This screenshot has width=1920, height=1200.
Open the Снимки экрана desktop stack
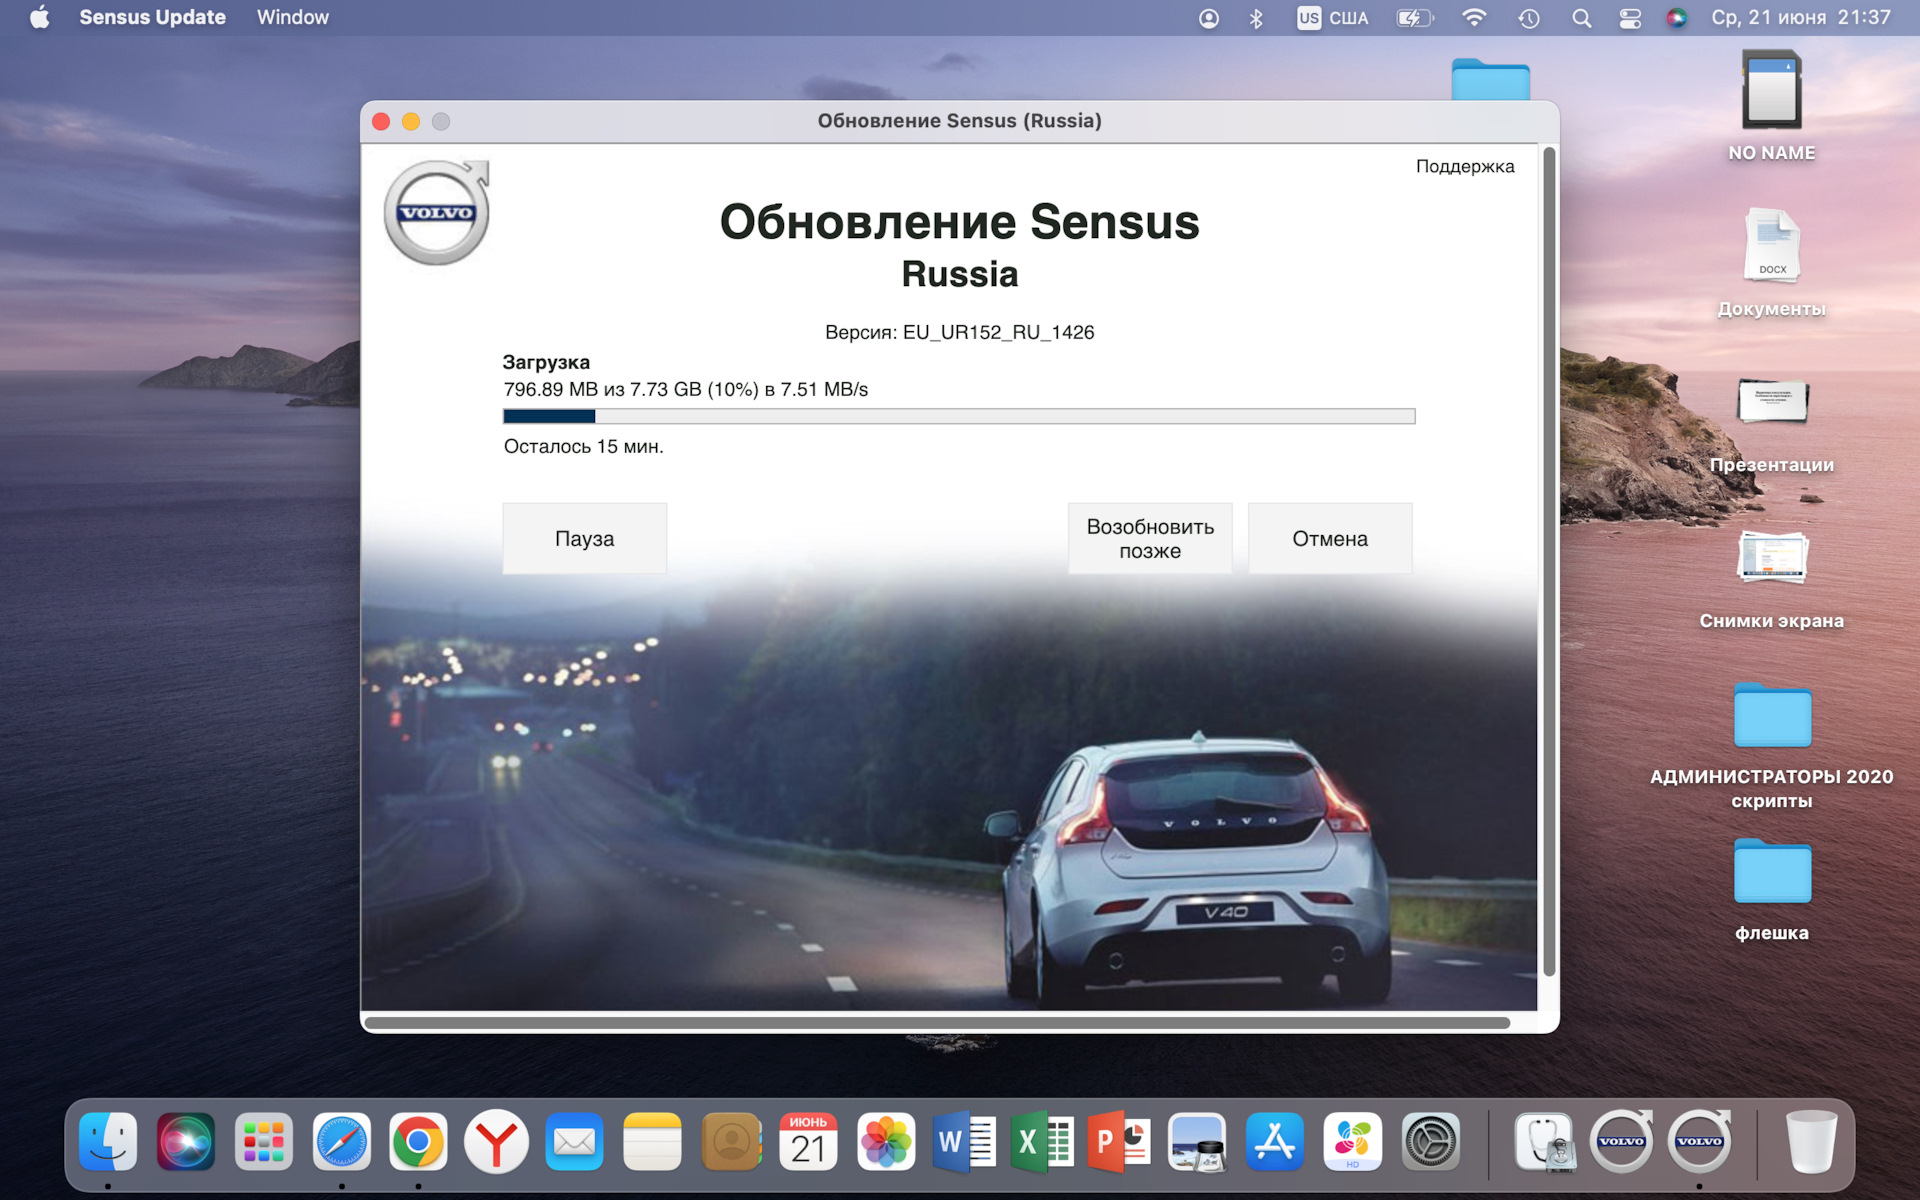pos(1772,557)
